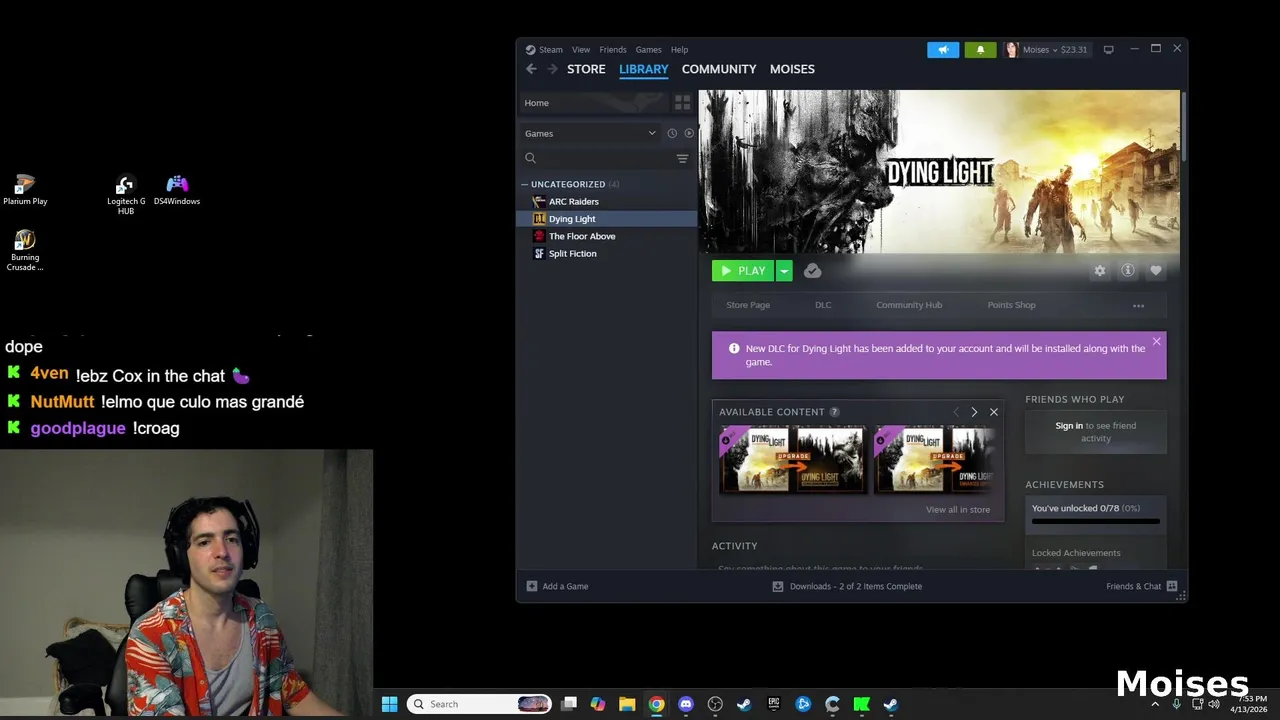1280x720 pixels.
Task: Close the Available Content panel
Action: (993, 412)
